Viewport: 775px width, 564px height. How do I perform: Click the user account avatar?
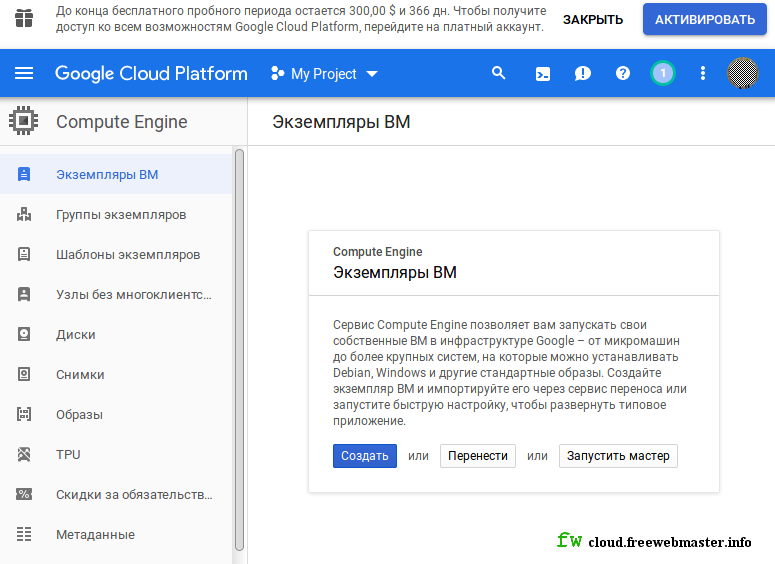click(x=742, y=73)
